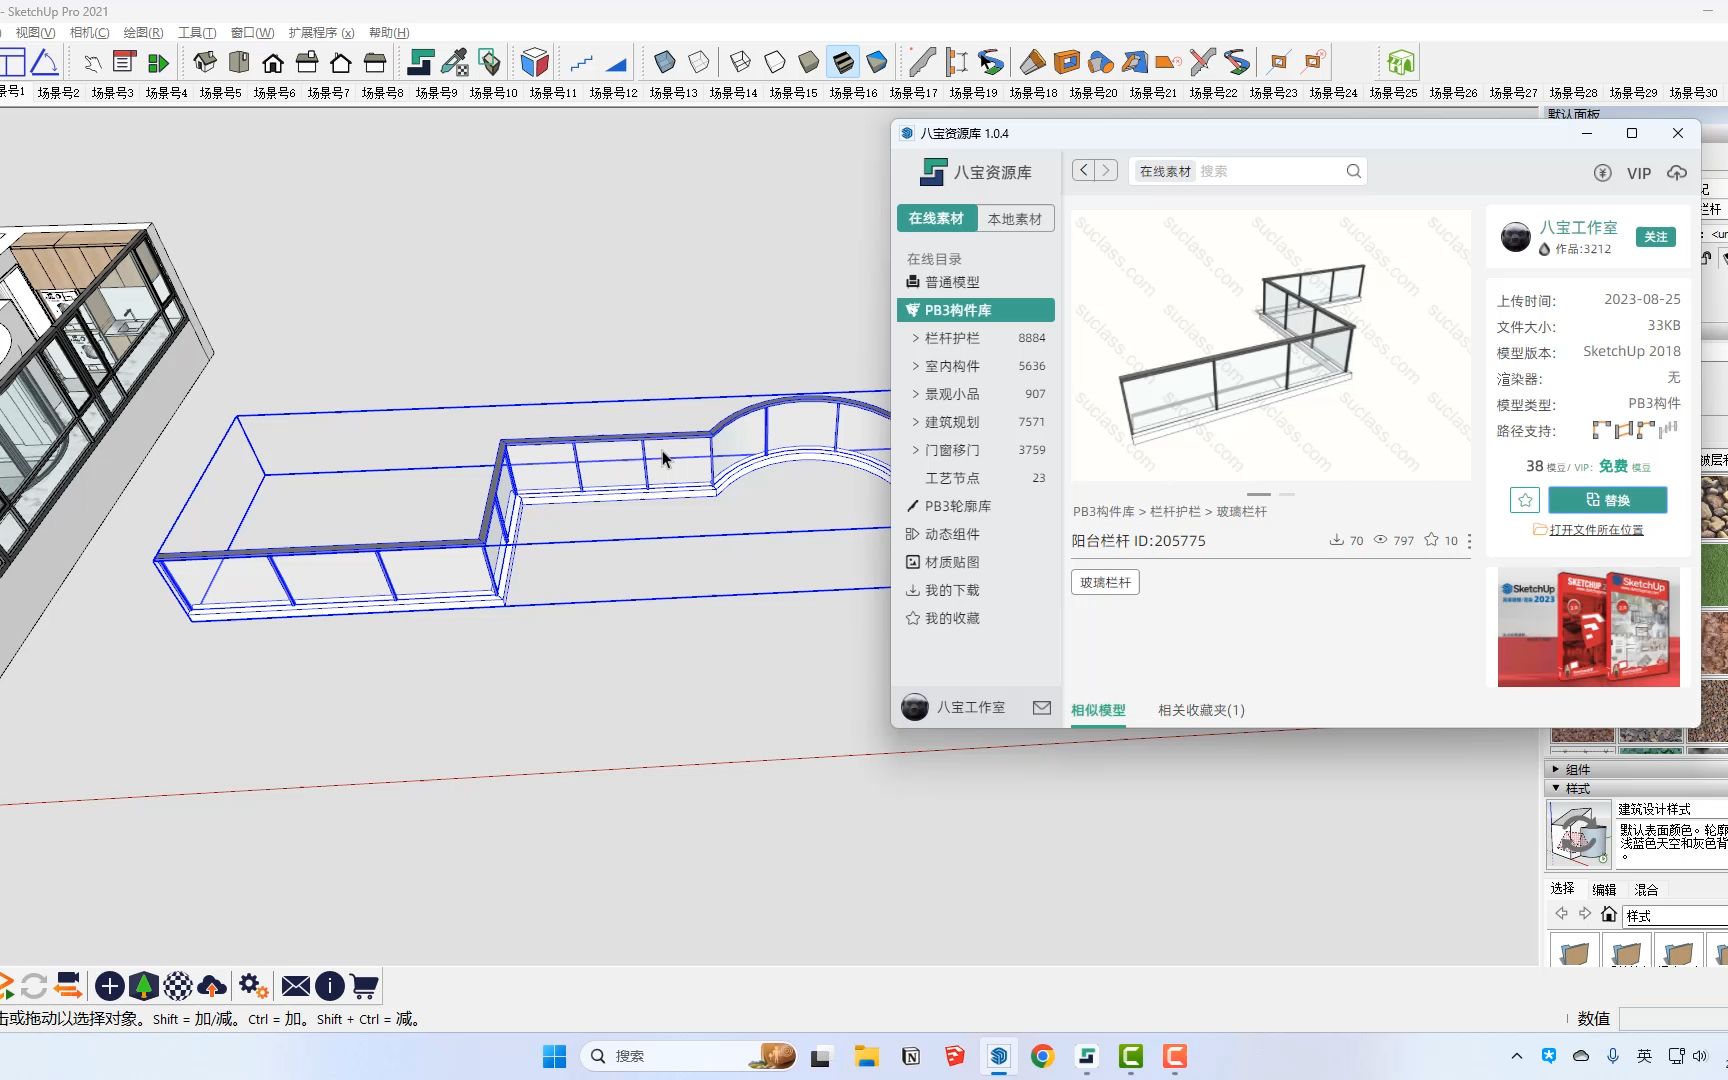The image size is (1728, 1080).
Task: Click the 打开文件所在位置 link
Action: pyautogui.click(x=1596, y=530)
